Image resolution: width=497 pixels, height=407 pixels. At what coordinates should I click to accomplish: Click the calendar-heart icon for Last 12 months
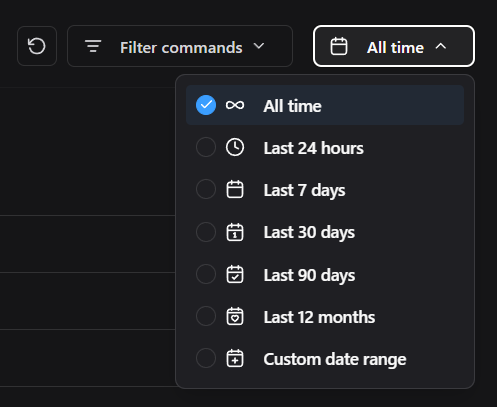pos(235,316)
